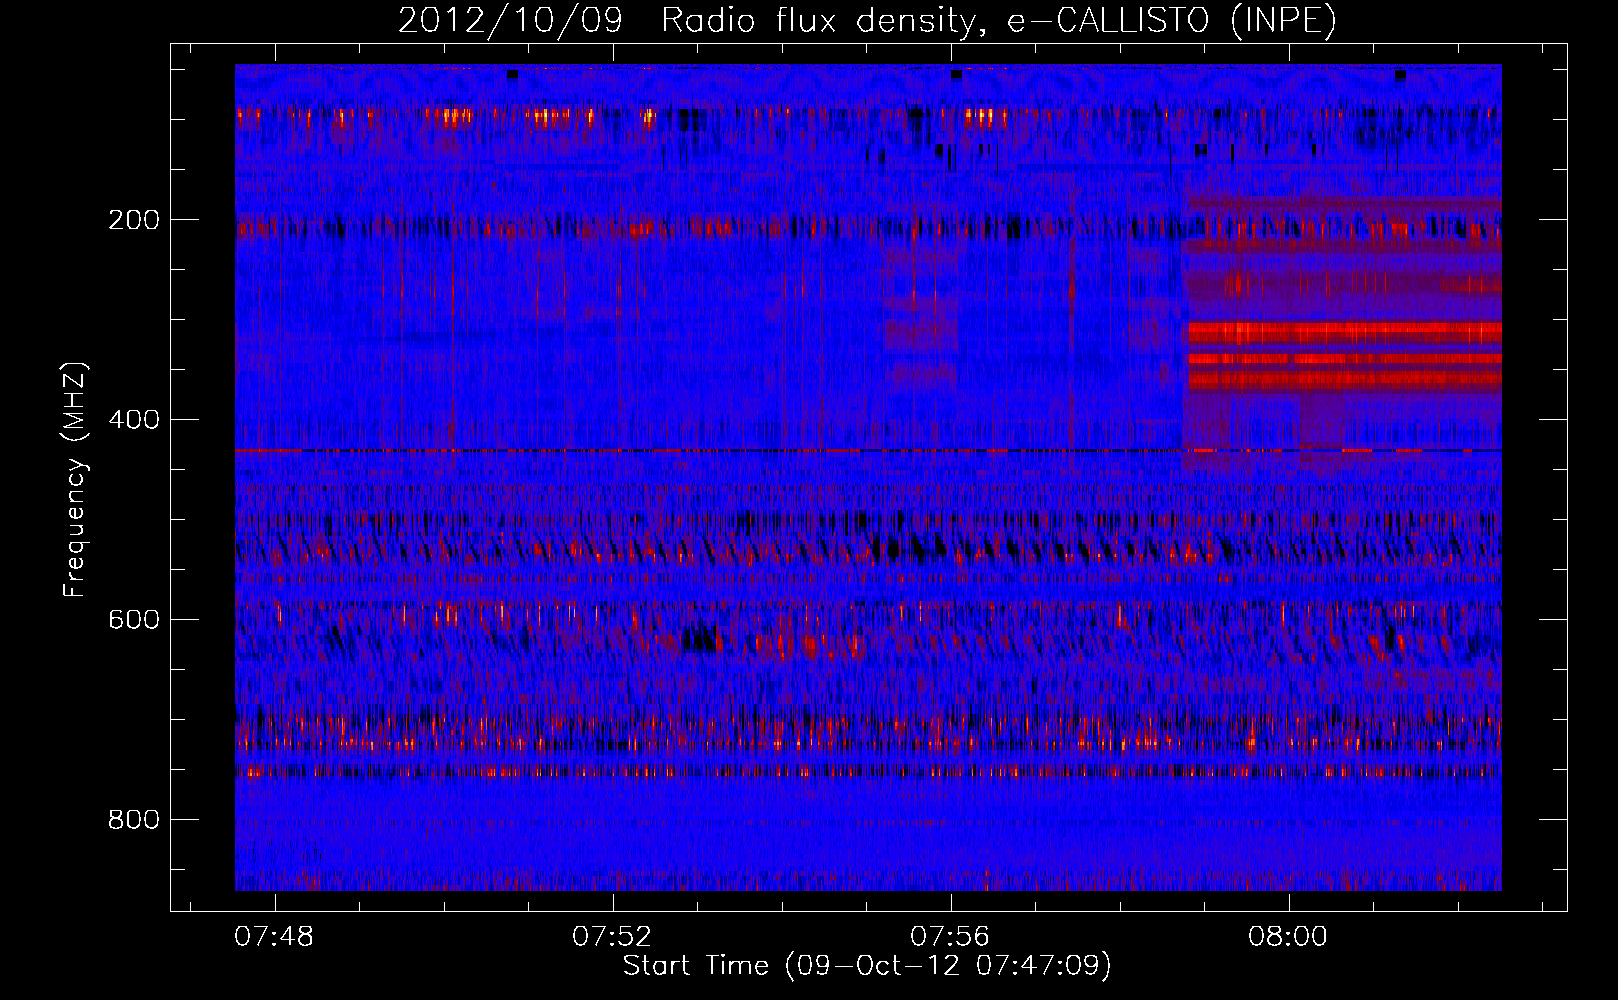Click the 'Frequency (MHZ)' axis label

tap(75, 479)
